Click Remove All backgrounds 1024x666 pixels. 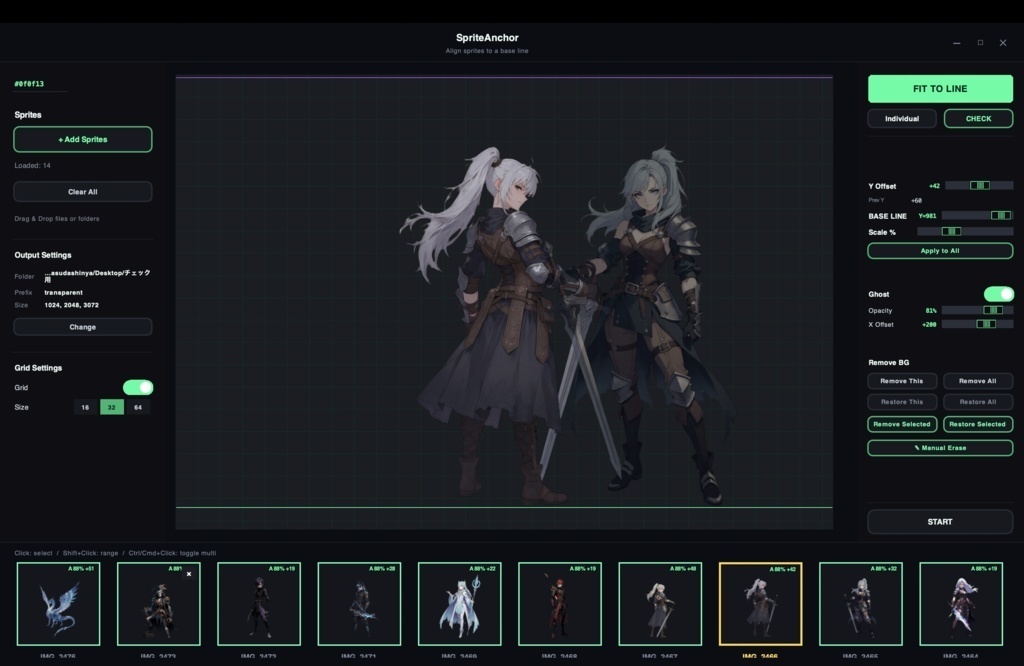pos(978,381)
